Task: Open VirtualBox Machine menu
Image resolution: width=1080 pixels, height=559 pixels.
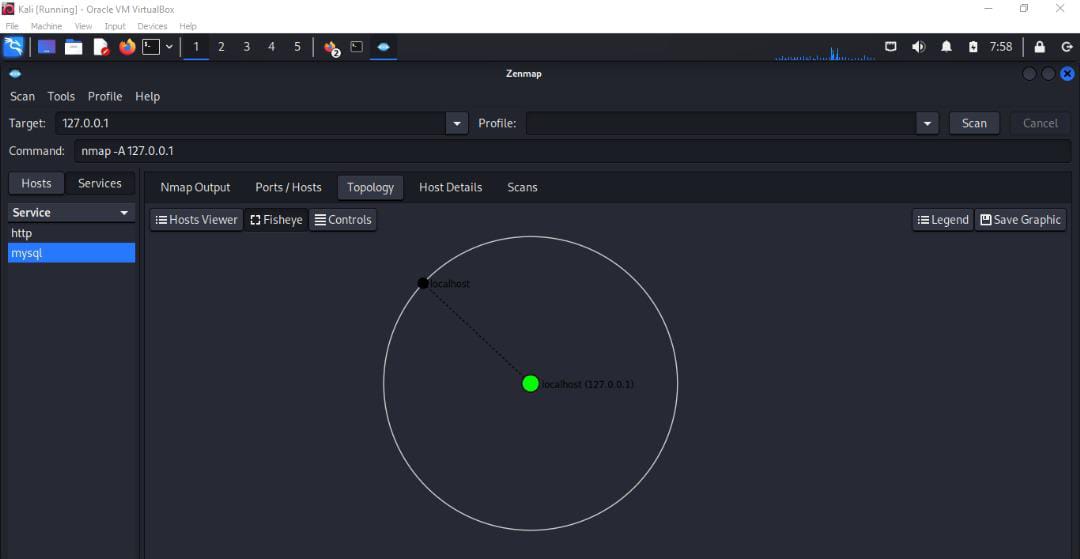Action: pos(46,26)
